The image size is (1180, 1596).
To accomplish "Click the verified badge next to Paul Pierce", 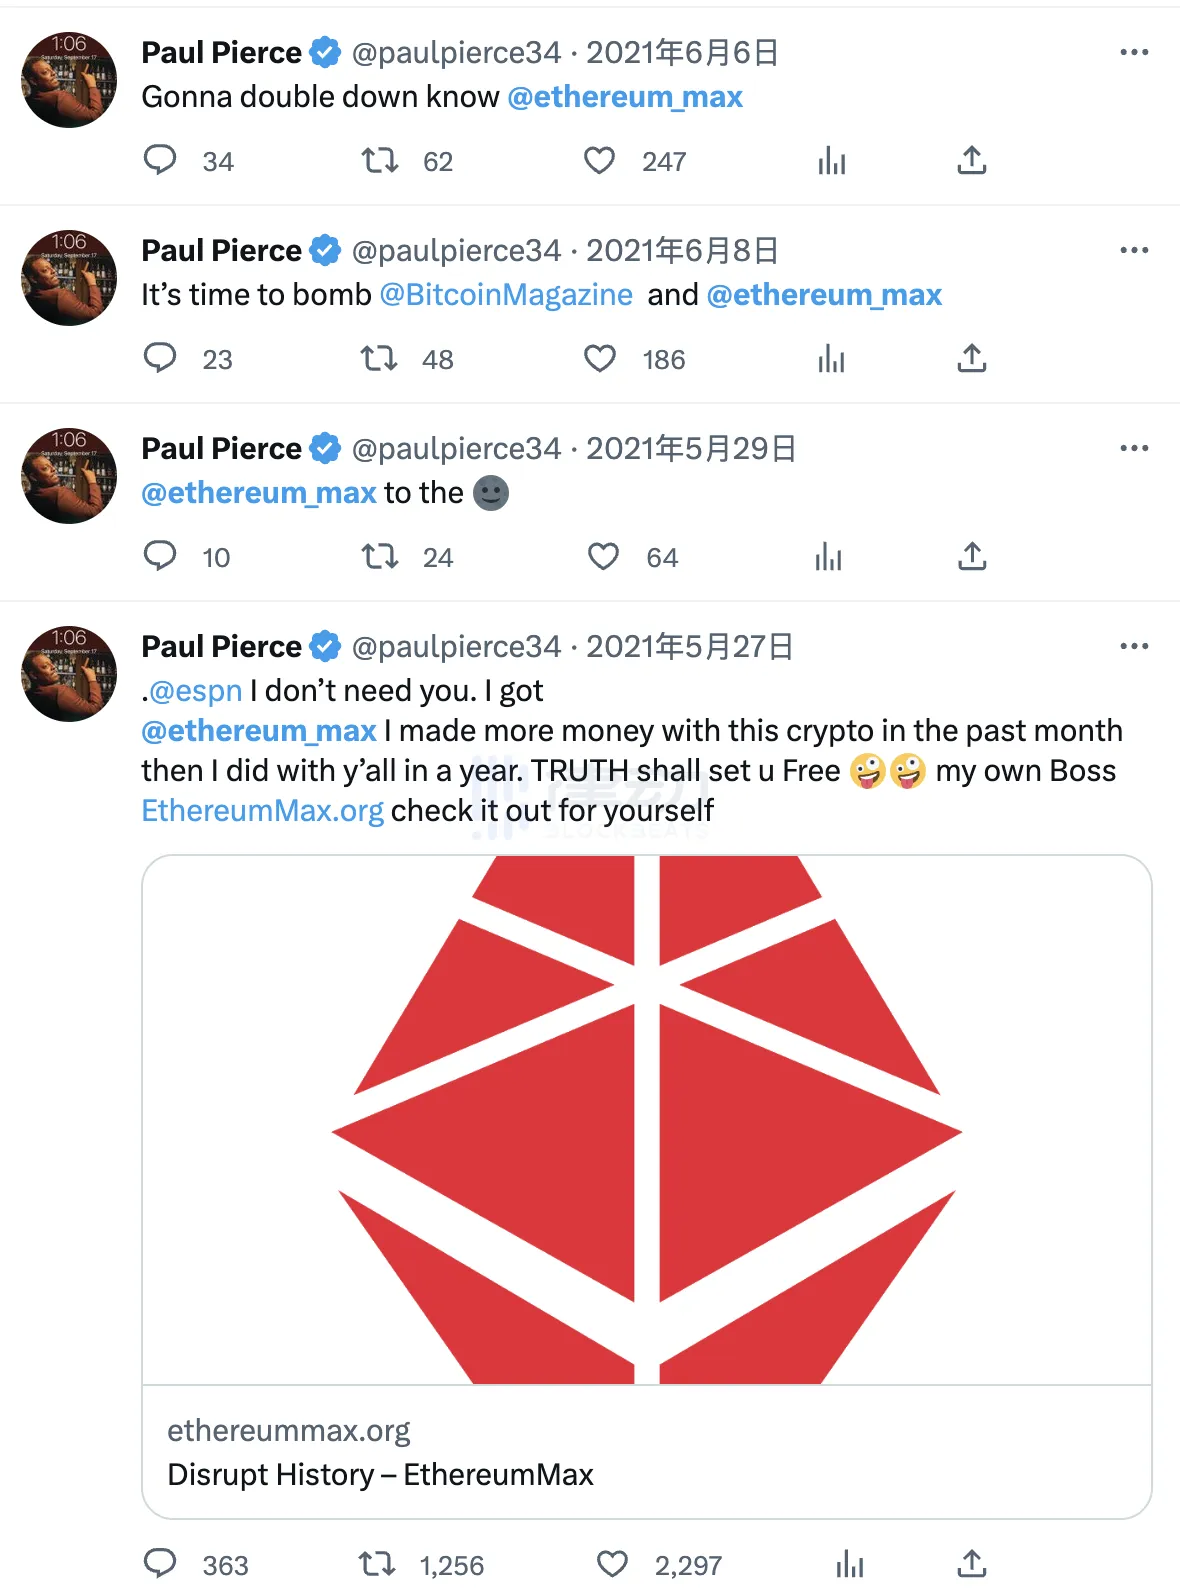I will pos(322,52).
